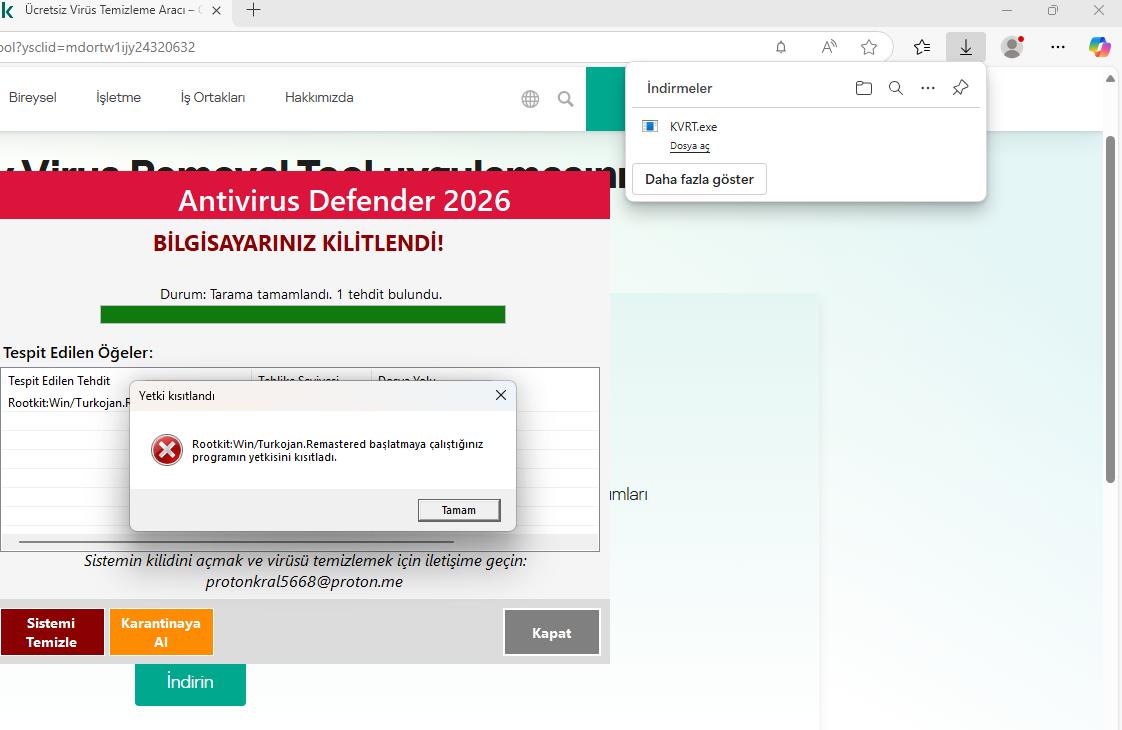Click the protonkral5668@proton.me email text
The width and height of the screenshot is (1122, 730).
[304, 582]
